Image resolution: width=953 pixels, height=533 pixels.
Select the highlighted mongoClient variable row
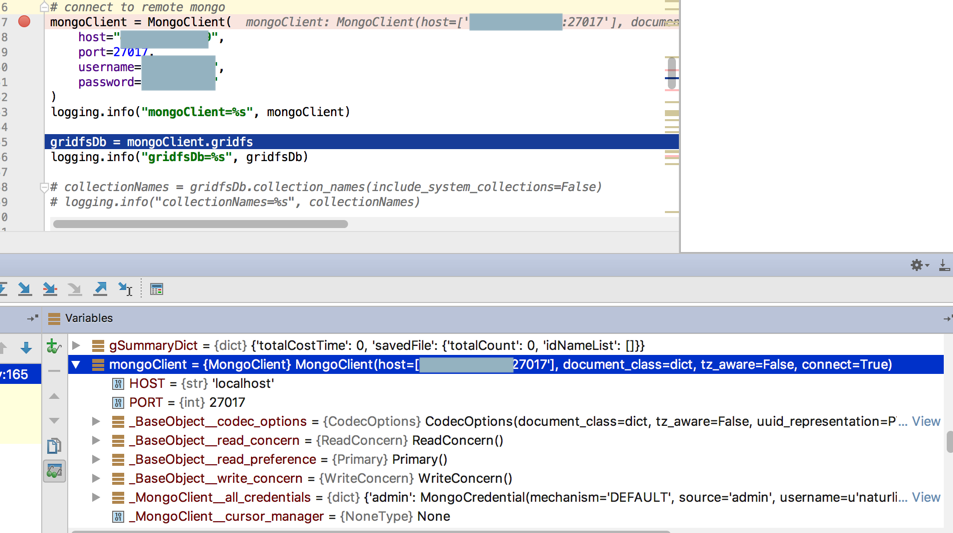[506, 365]
